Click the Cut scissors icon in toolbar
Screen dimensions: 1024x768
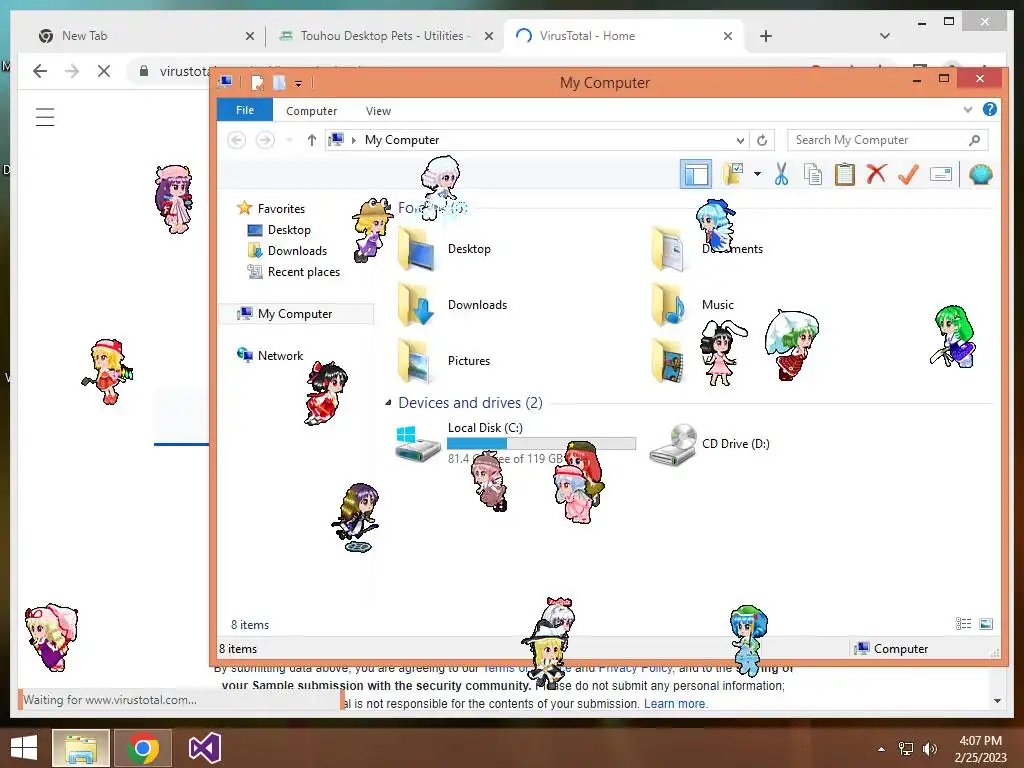(781, 174)
